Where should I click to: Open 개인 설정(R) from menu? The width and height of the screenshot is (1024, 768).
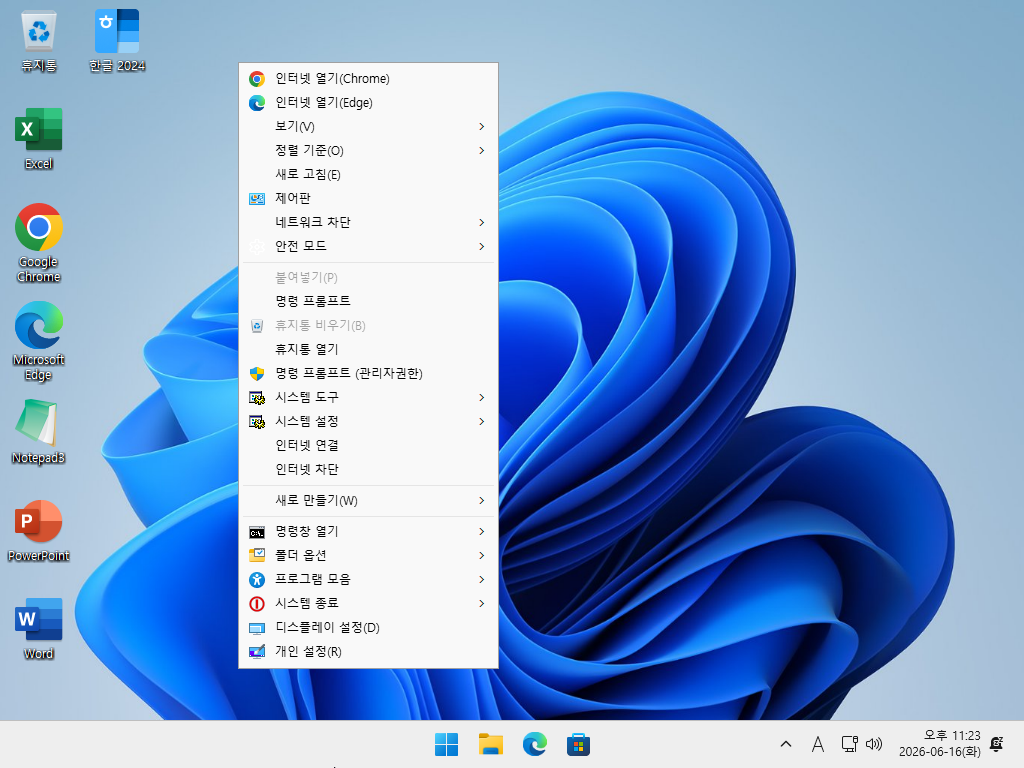point(368,652)
